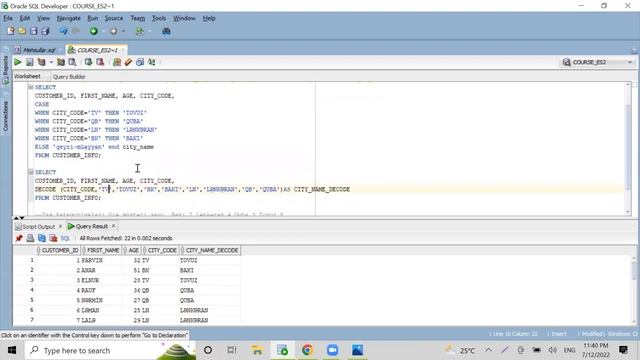Open the Back arrow history dropdown
Screen dimensions: 640x360
(x=104, y=31)
